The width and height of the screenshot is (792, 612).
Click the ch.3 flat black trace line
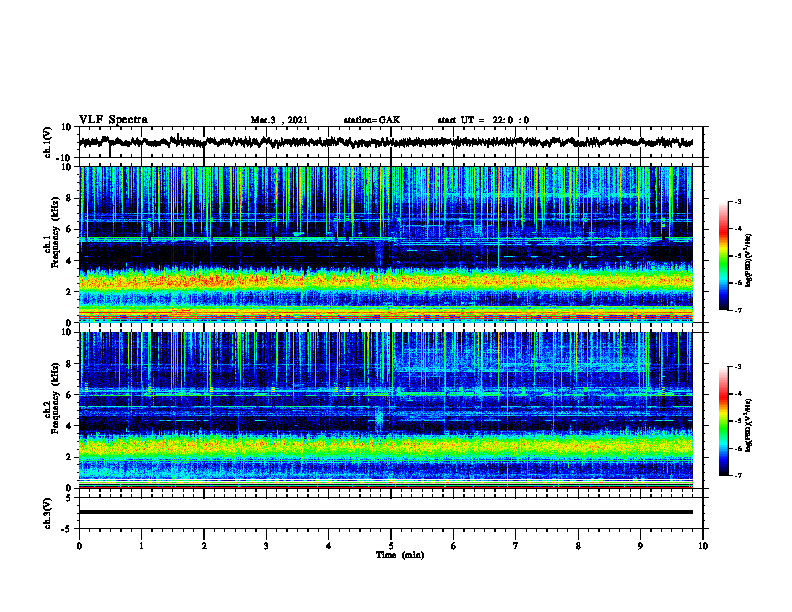click(385, 512)
